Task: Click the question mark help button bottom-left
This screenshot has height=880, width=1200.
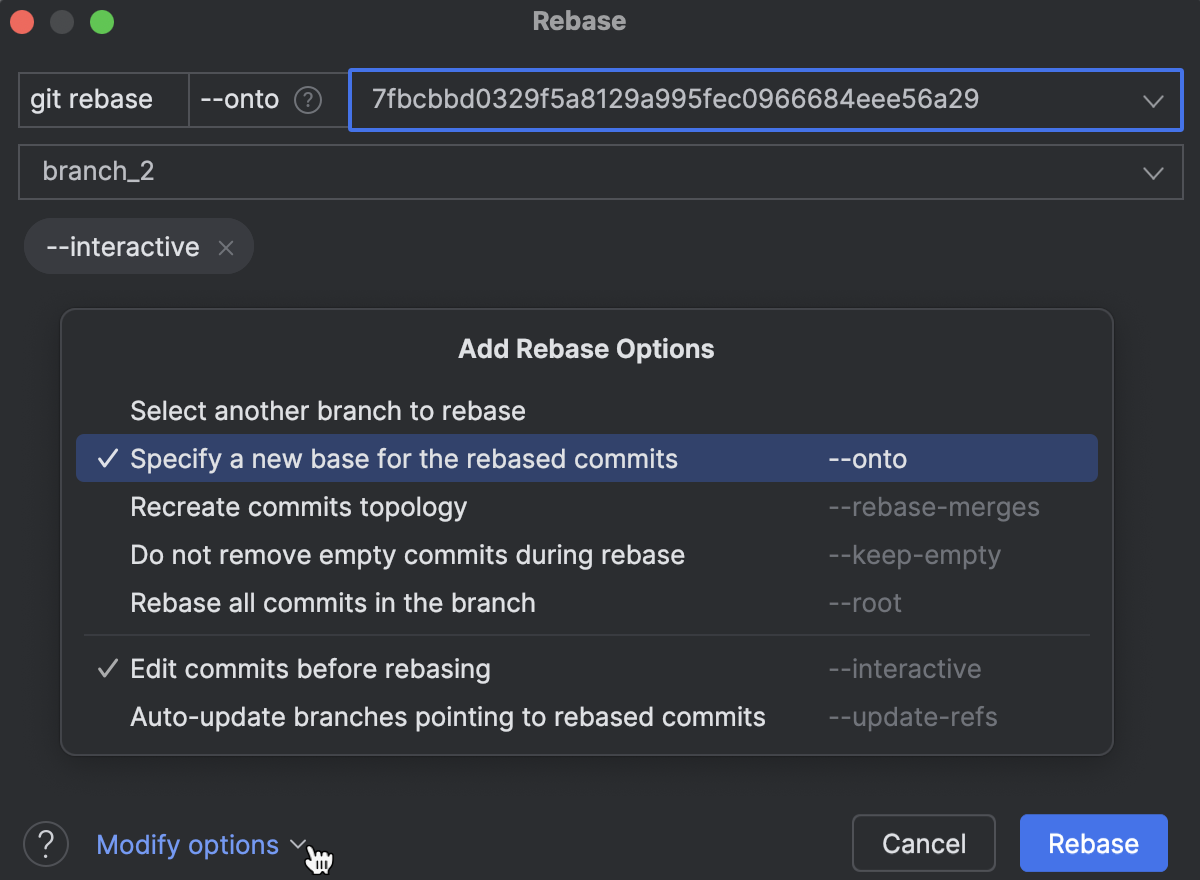Action: point(45,844)
